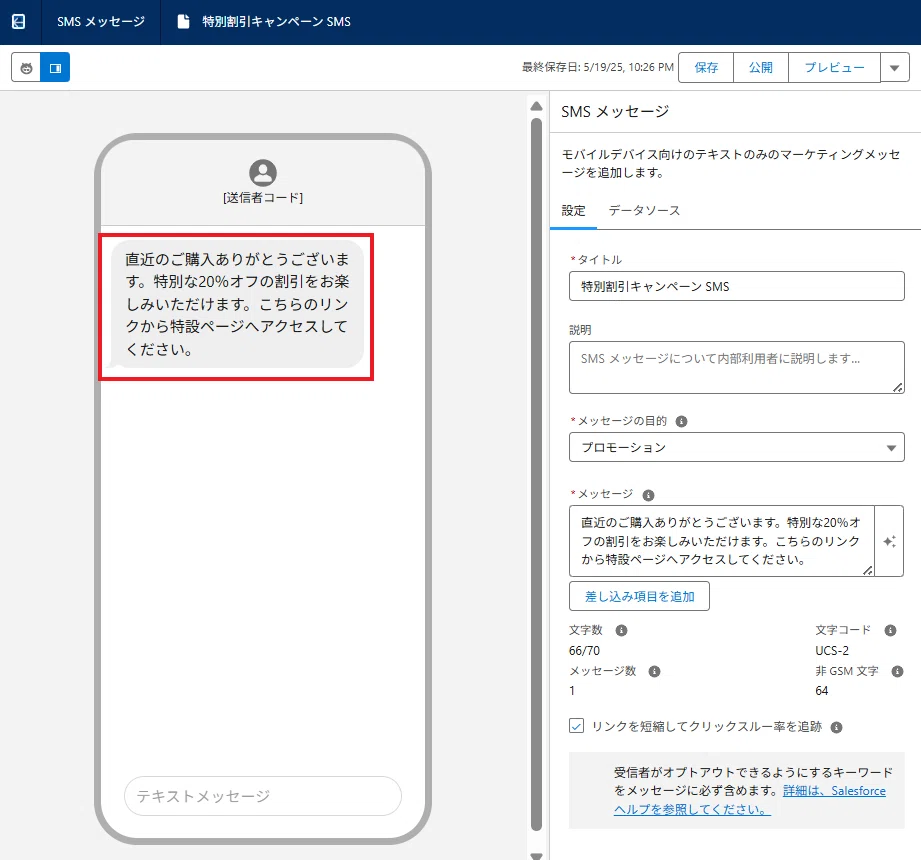The height and width of the screenshot is (860, 921).
Task: Click the SMS メッセージ panel heading
Action: click(615, 112)
